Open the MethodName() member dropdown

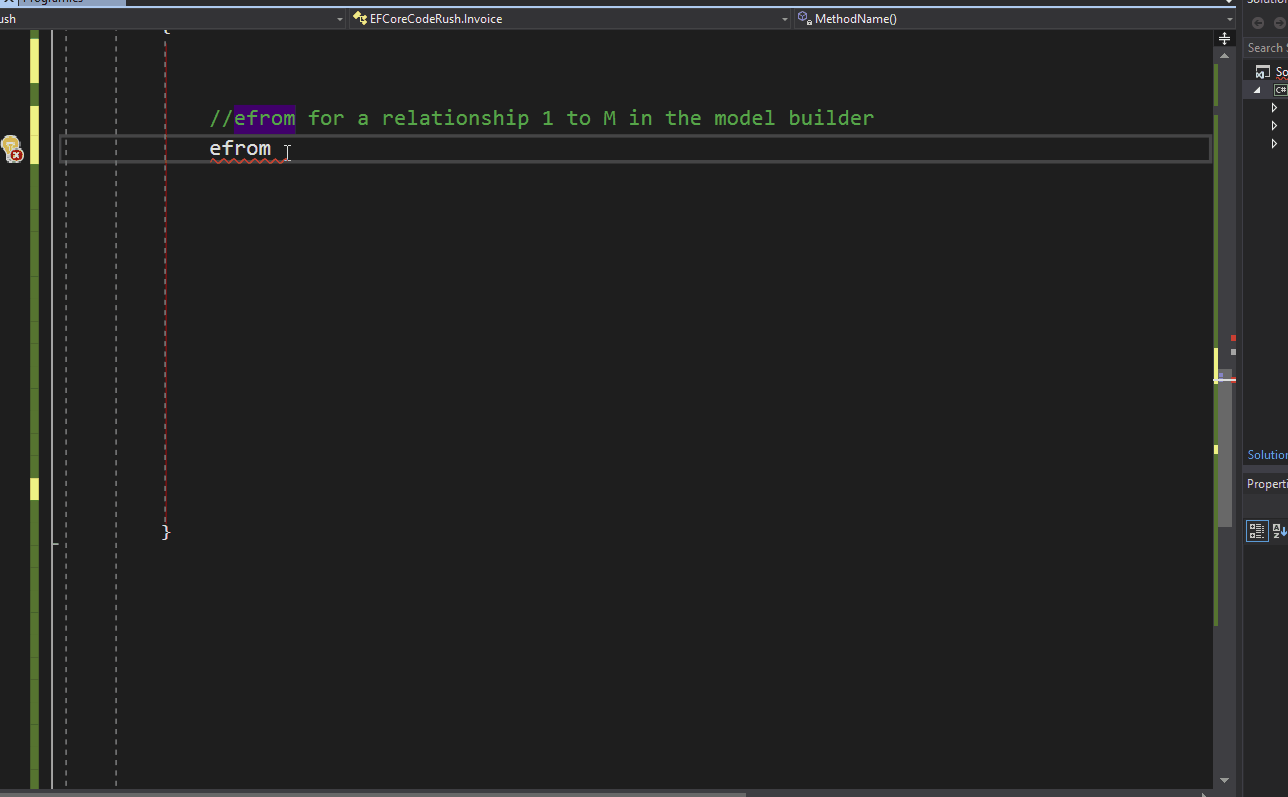tap(1230, 19)
